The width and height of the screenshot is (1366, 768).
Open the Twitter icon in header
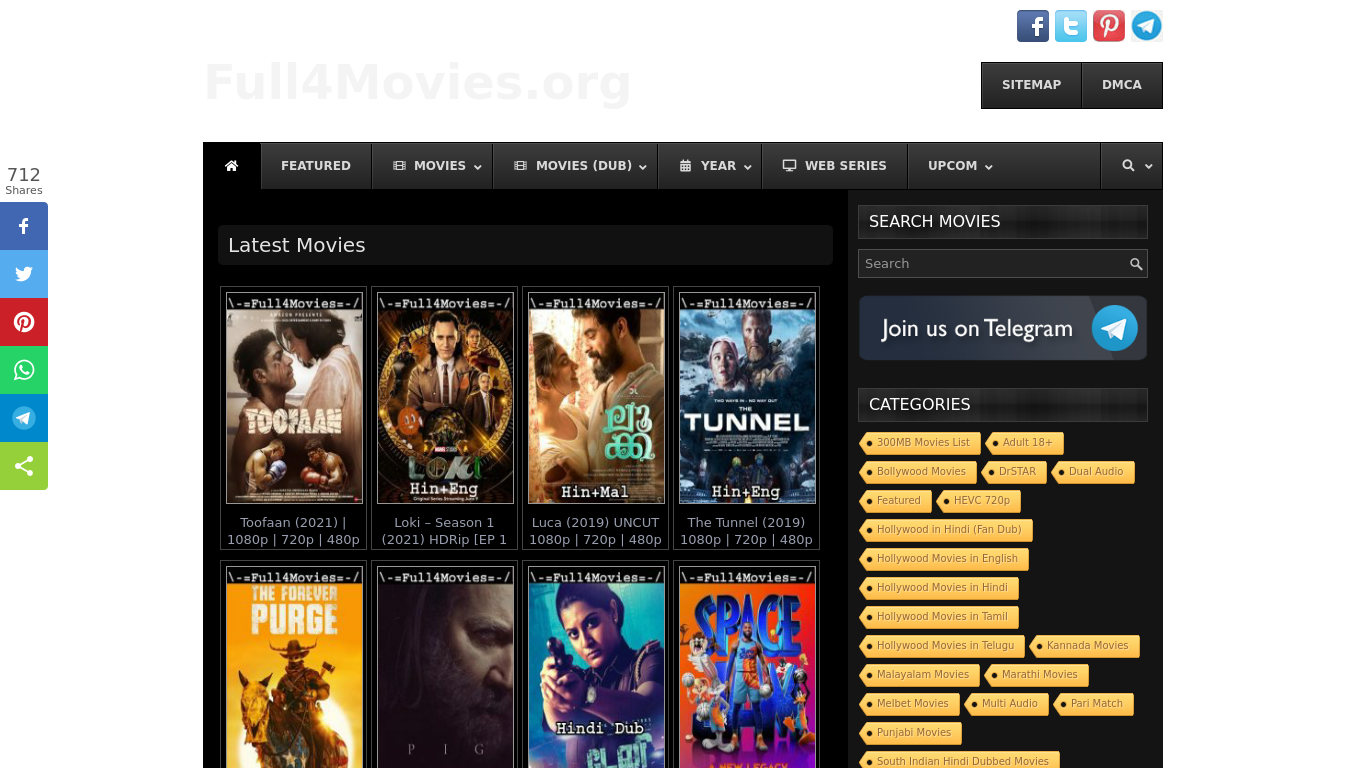pos(1071,26)
